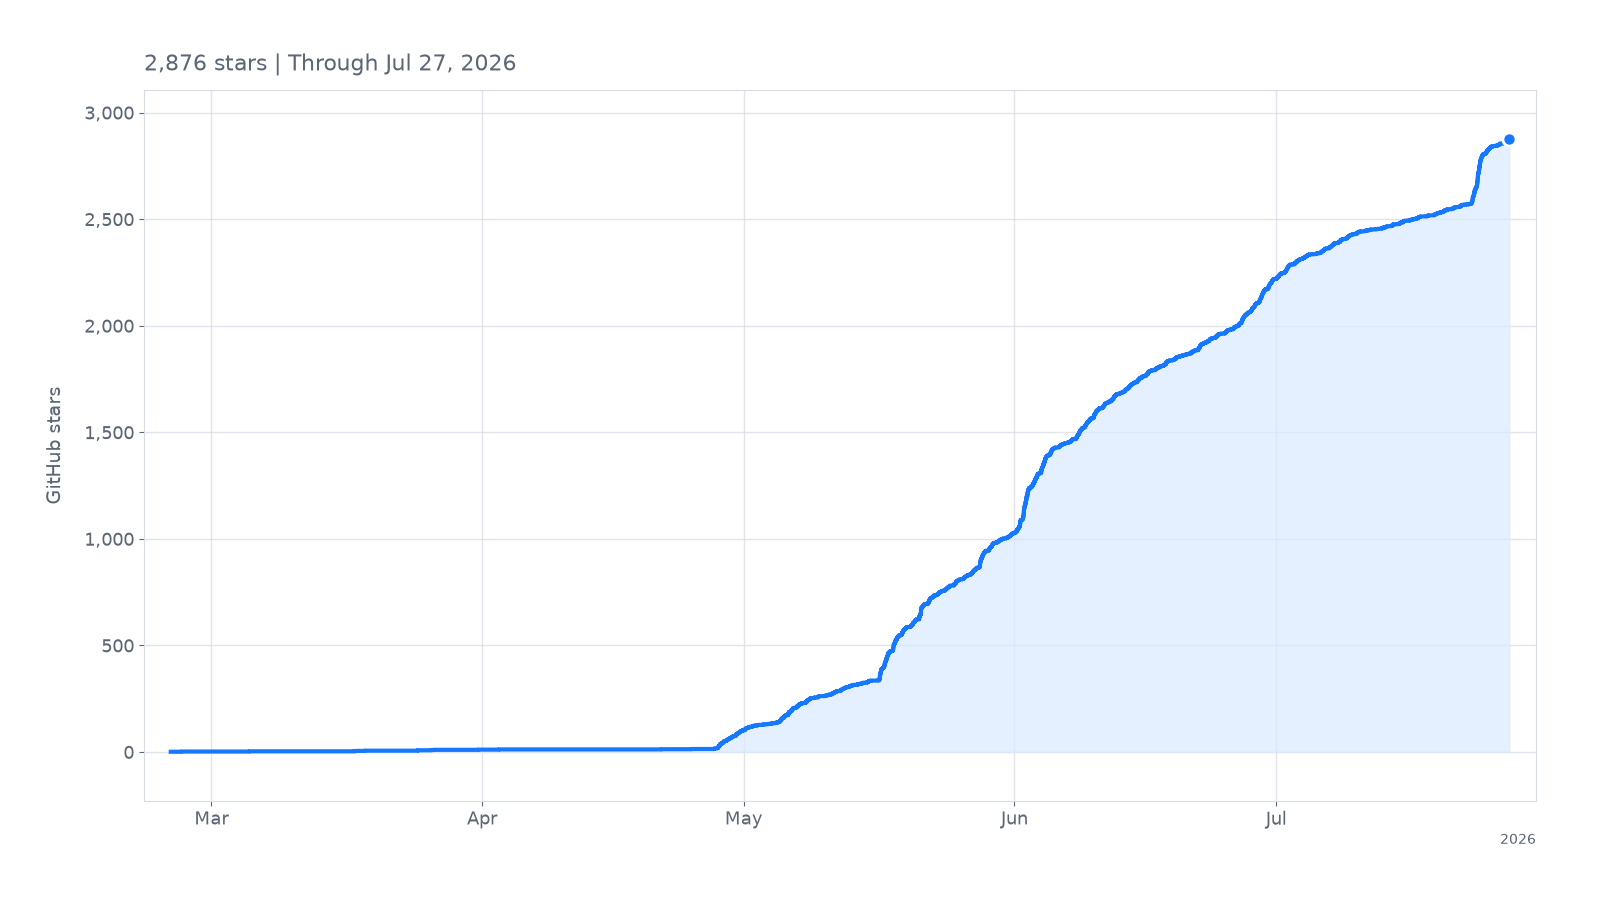Screen dimensions: 1600x900
Task: Click the 3,000 y-axis tick label
Action: click(109, 113)
